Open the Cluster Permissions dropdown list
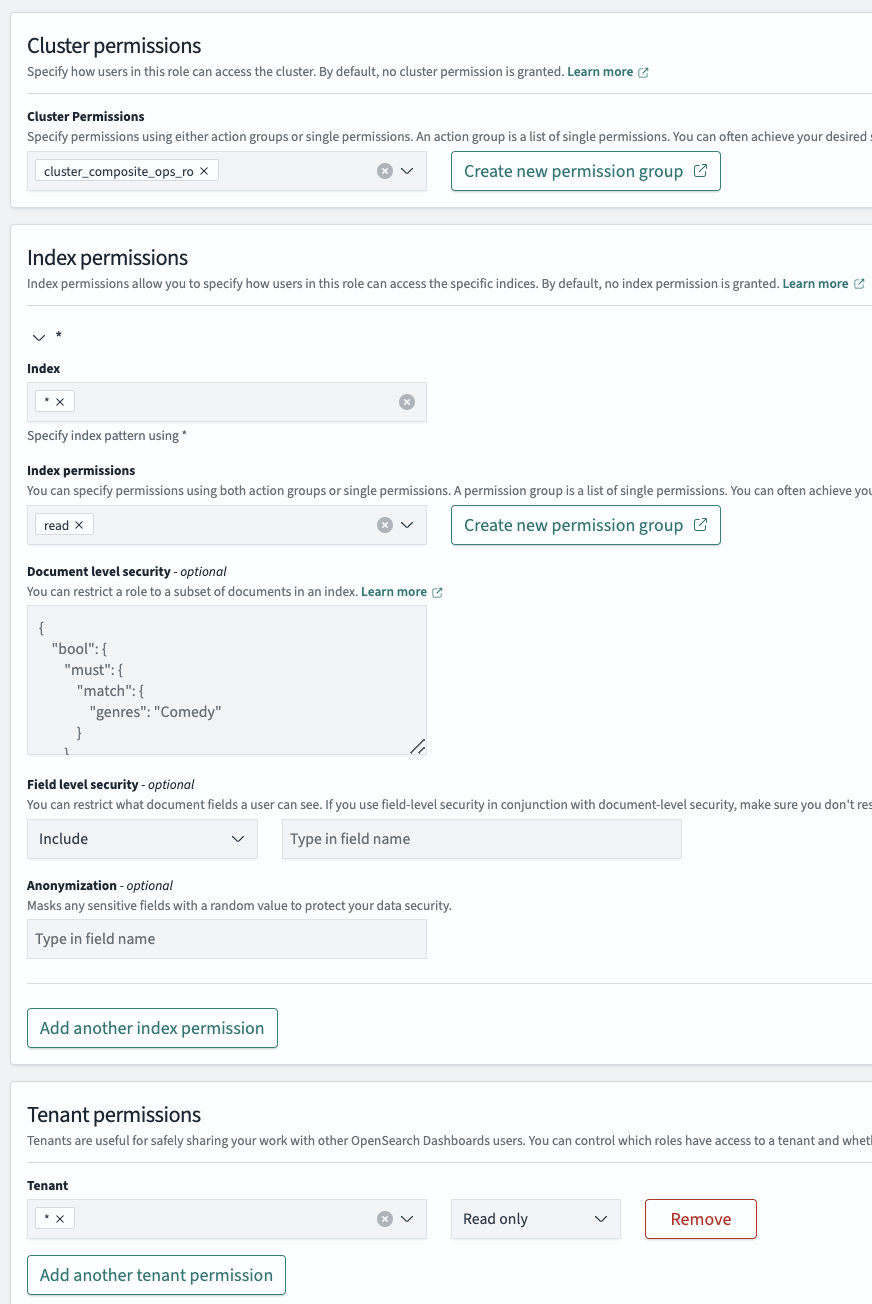 (x=407, y=171)
